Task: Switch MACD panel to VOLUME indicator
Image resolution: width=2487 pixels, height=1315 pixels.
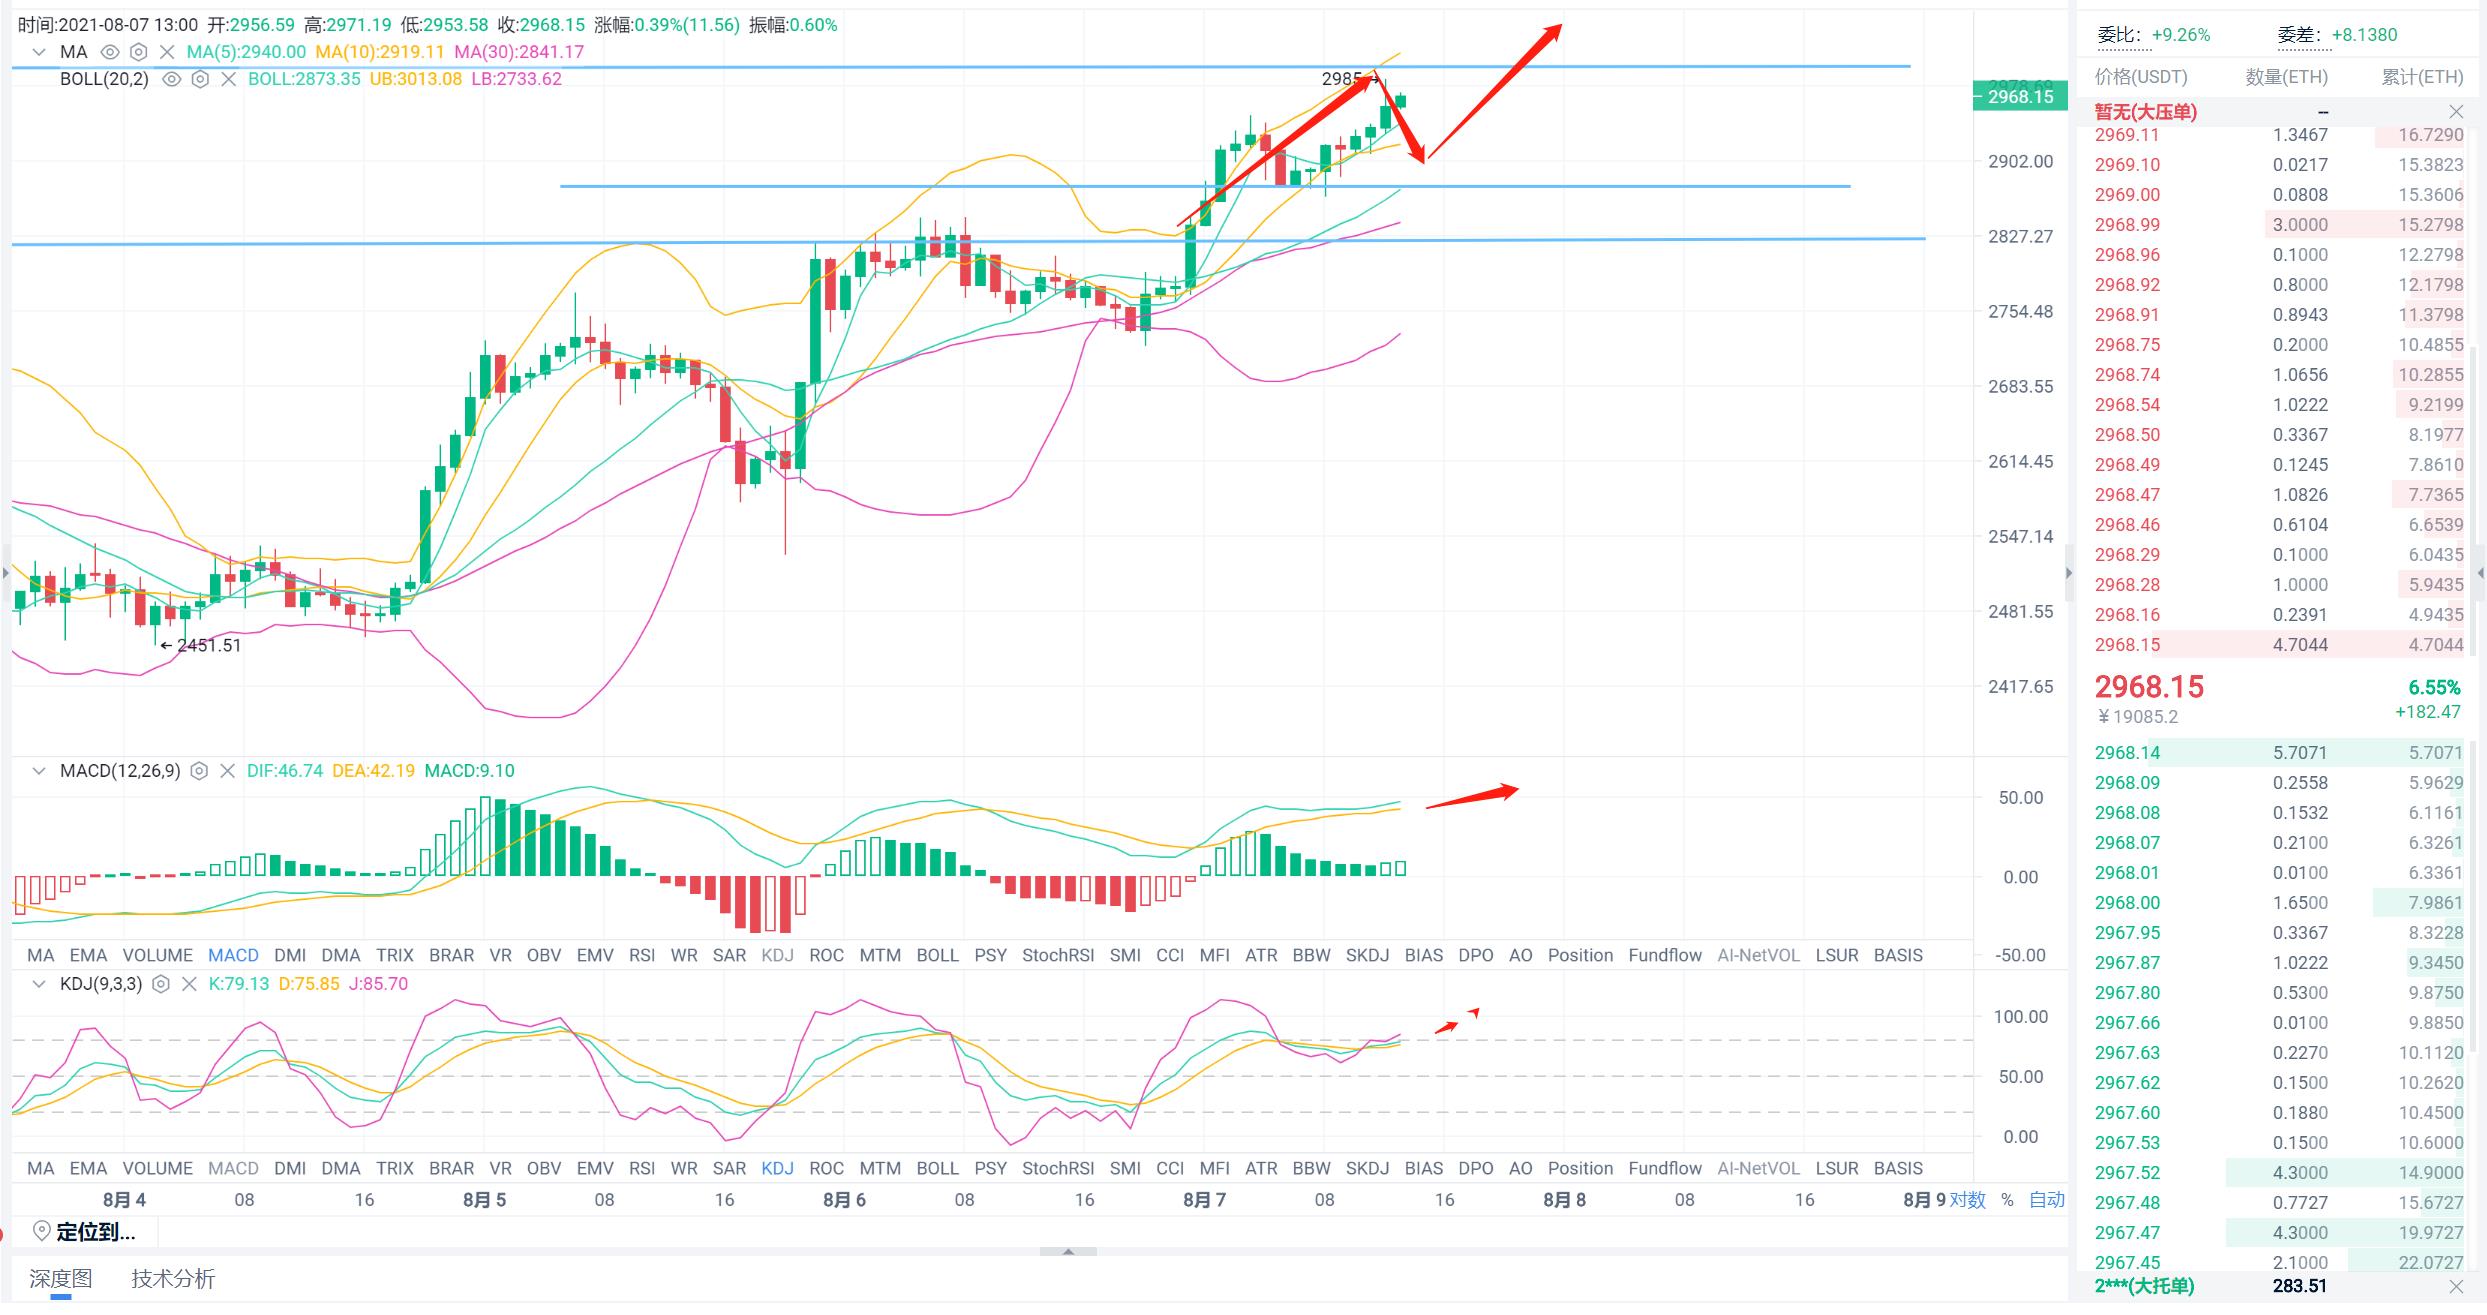Action: coord(157,955)
